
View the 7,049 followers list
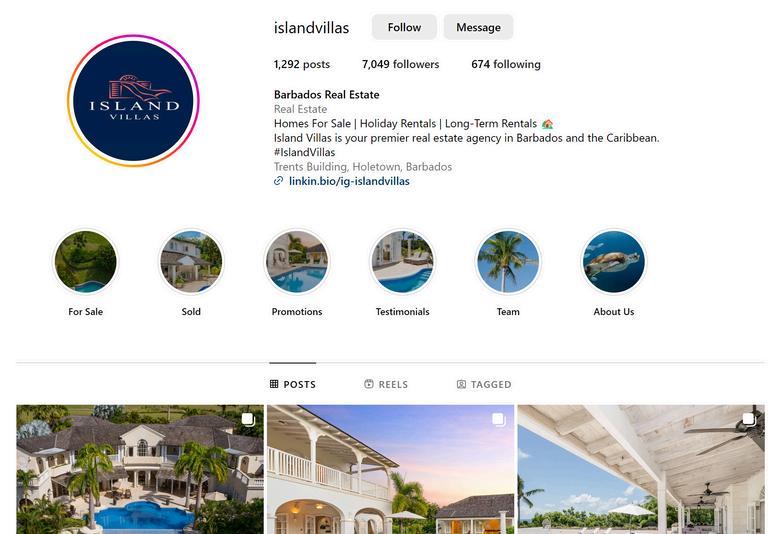pyautogui.click(x=400, y=64)
